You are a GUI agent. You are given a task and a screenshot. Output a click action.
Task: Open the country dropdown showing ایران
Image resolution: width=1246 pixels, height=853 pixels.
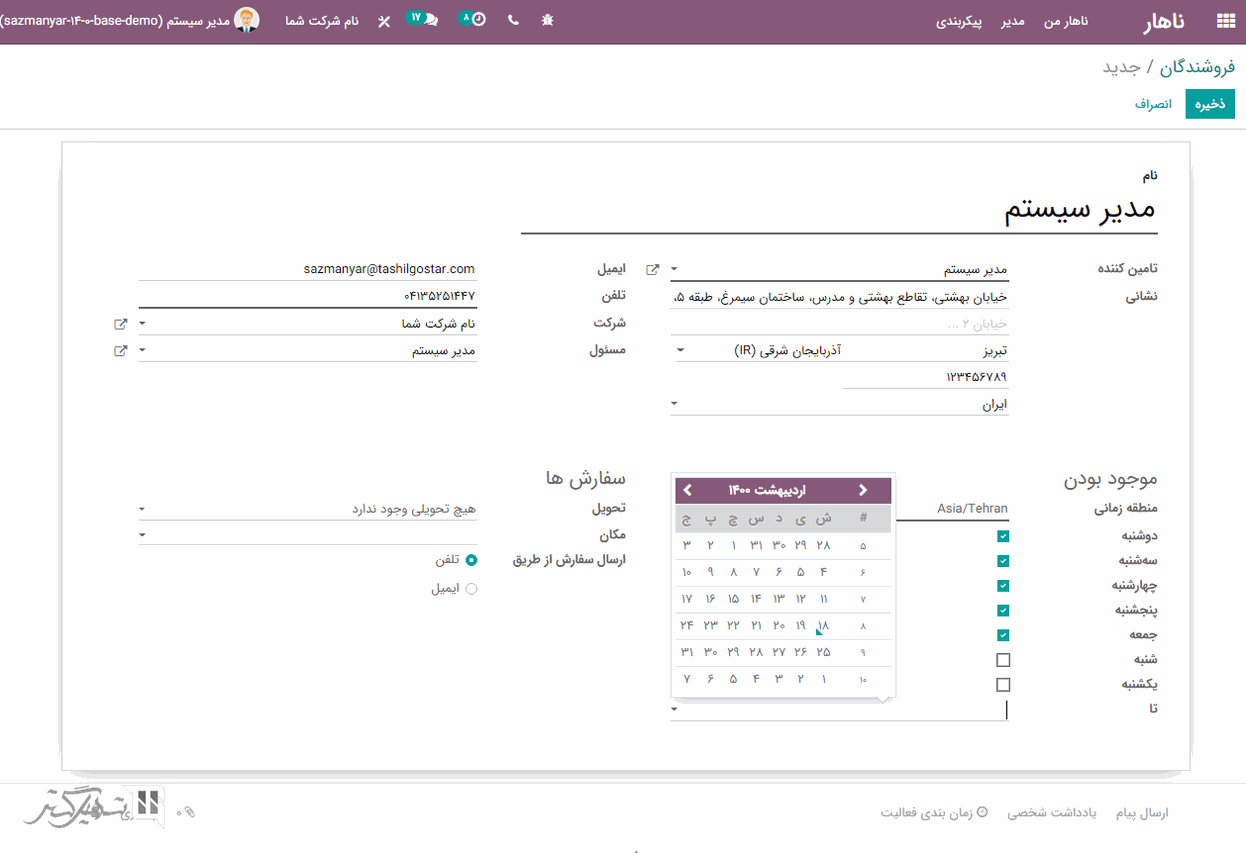tap(674, 402)
